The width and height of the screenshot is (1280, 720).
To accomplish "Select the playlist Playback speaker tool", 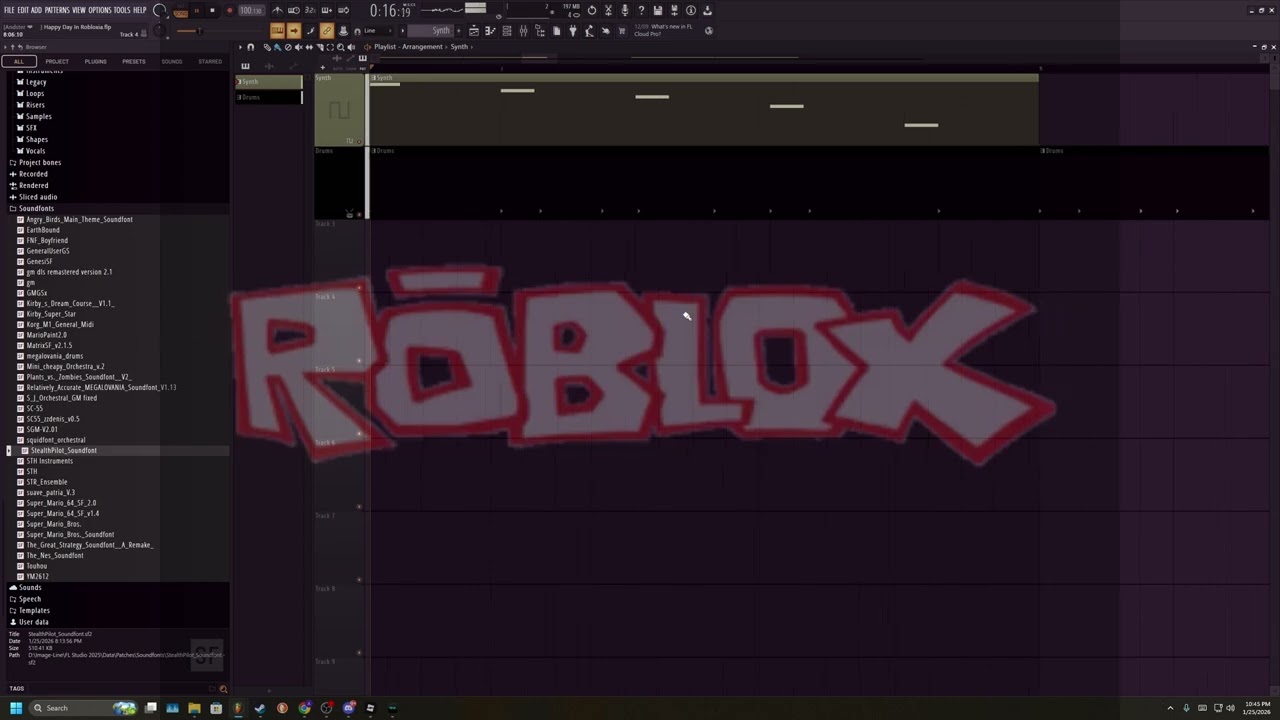I will 351,47.
